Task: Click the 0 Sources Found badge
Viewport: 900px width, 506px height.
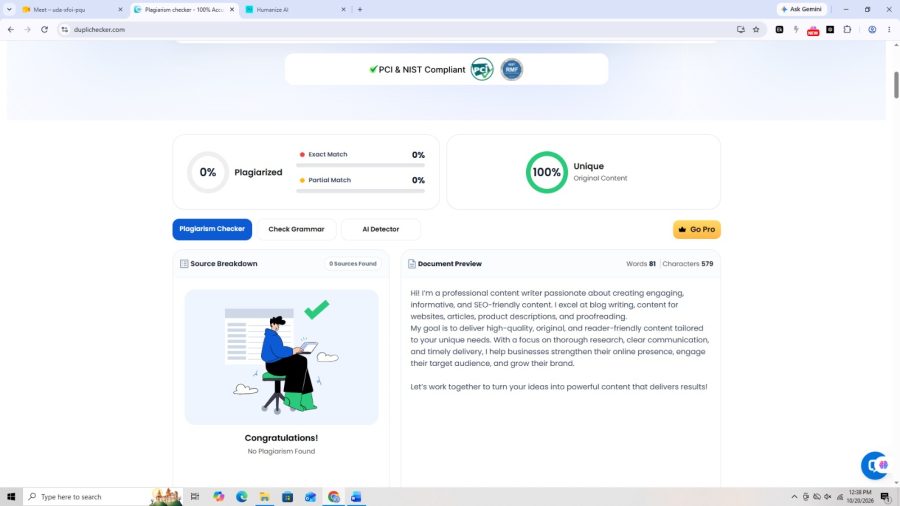Action: [352, 264]
